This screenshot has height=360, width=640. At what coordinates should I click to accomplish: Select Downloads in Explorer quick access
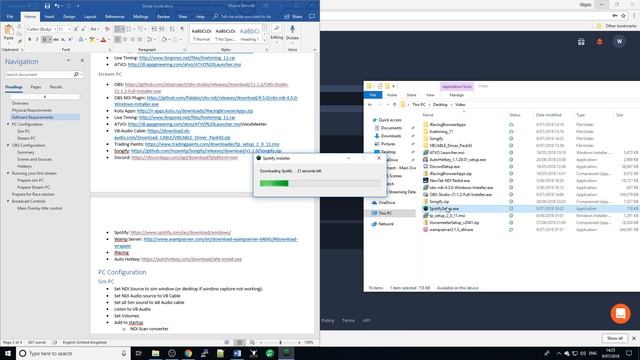pyautogui.click(x=391, y=136)
